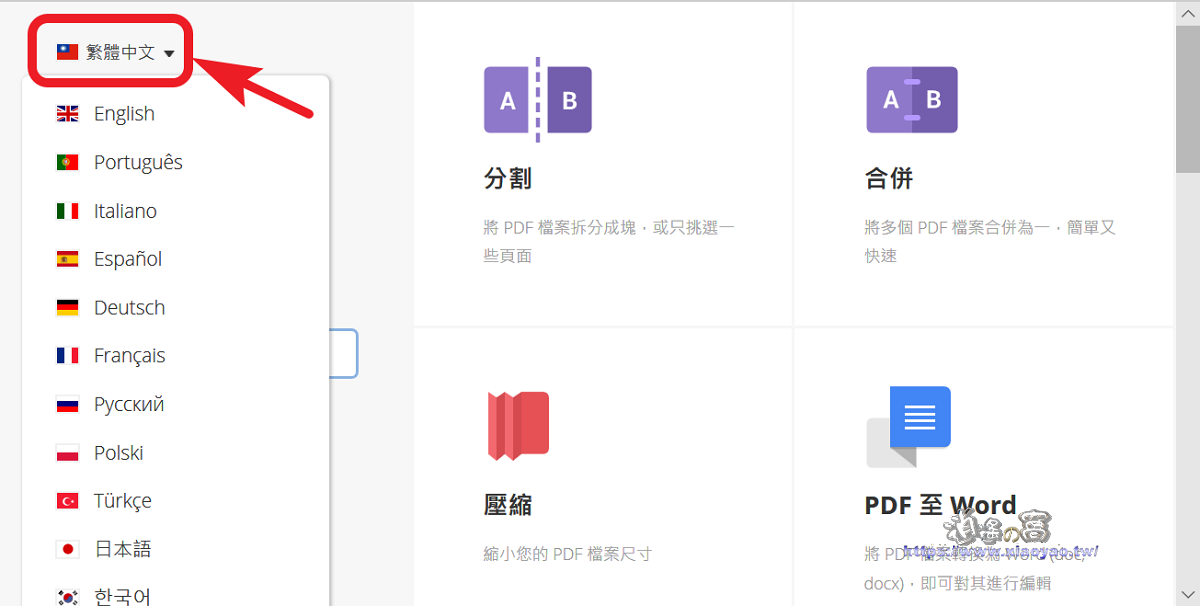Click the Merge PDF (合併) icon
Screen dimensions: 1200x606
[912, 100]
